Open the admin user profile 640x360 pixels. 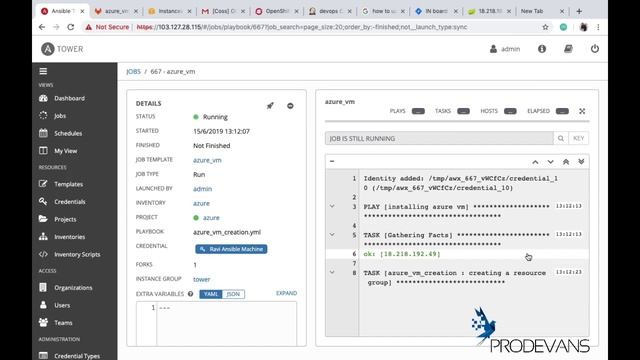pyautogui.click(x=505, y=49)
